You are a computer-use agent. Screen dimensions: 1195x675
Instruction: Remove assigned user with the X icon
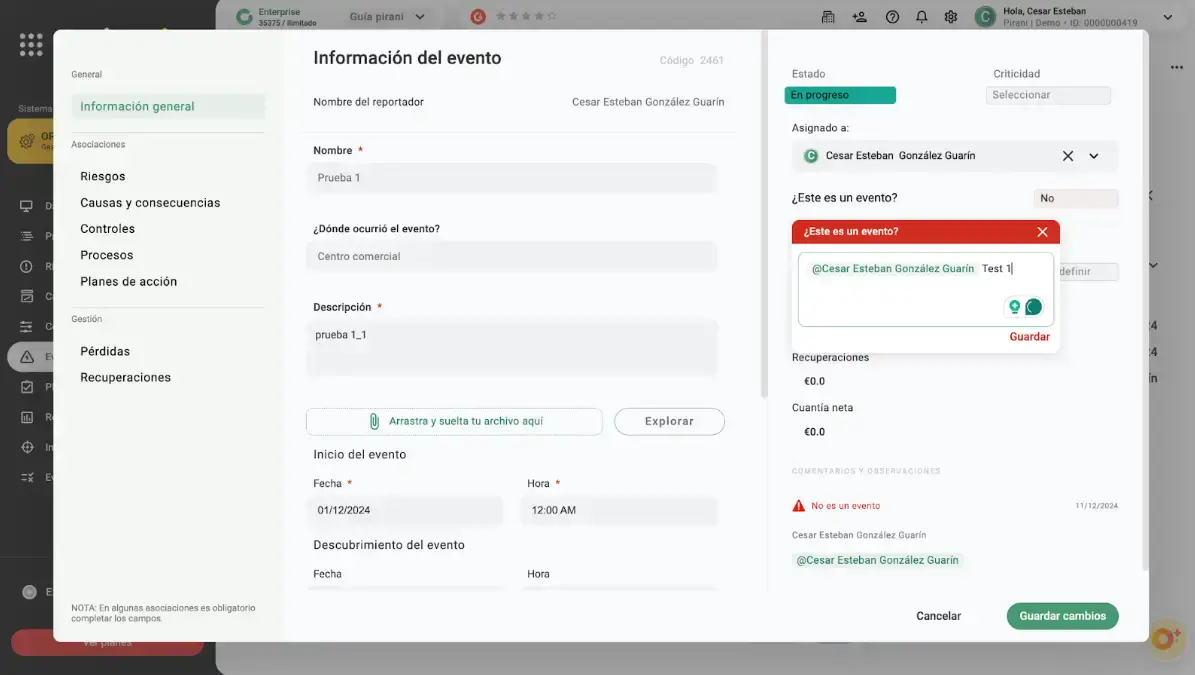coord(1067,156)
